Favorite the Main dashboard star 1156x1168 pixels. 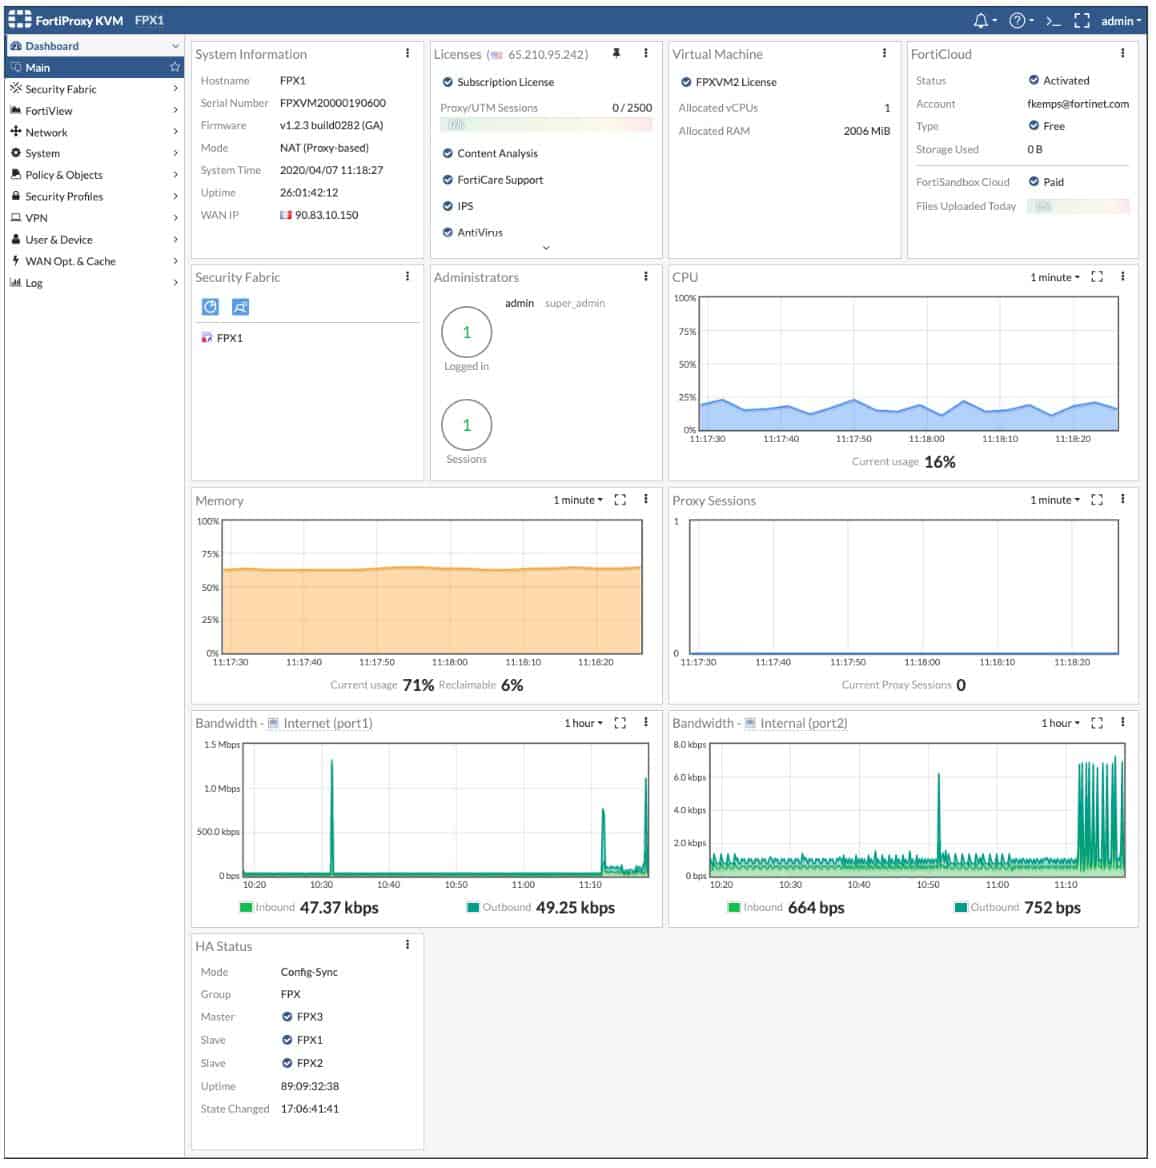point(175,67)
